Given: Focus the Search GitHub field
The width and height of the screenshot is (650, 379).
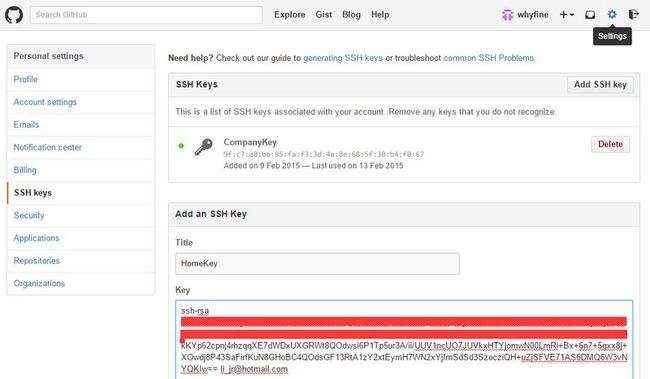Looking at the screenshot, I should coord(146,15).
